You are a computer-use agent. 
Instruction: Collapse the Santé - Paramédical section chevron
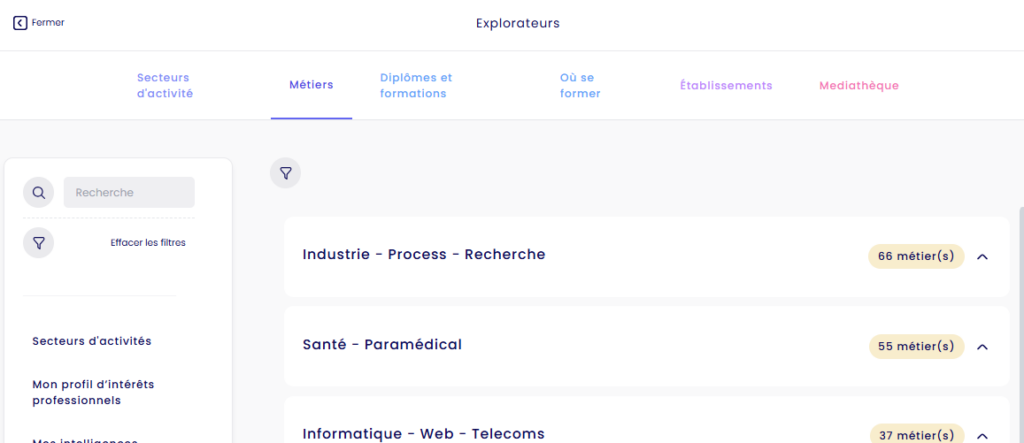[982, 347]
